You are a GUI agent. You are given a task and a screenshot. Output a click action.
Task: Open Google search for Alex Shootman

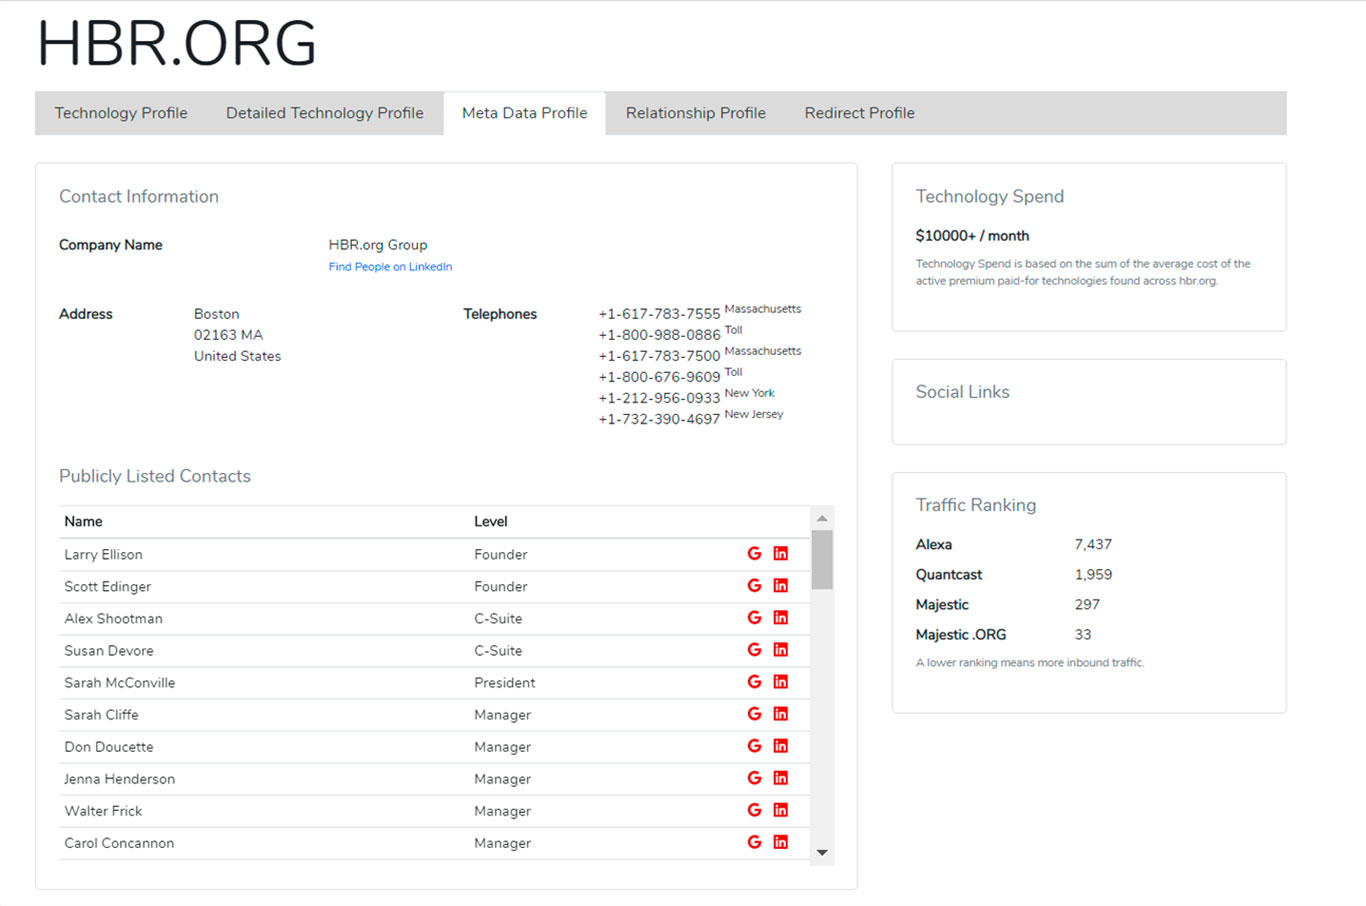coord(754,618)
